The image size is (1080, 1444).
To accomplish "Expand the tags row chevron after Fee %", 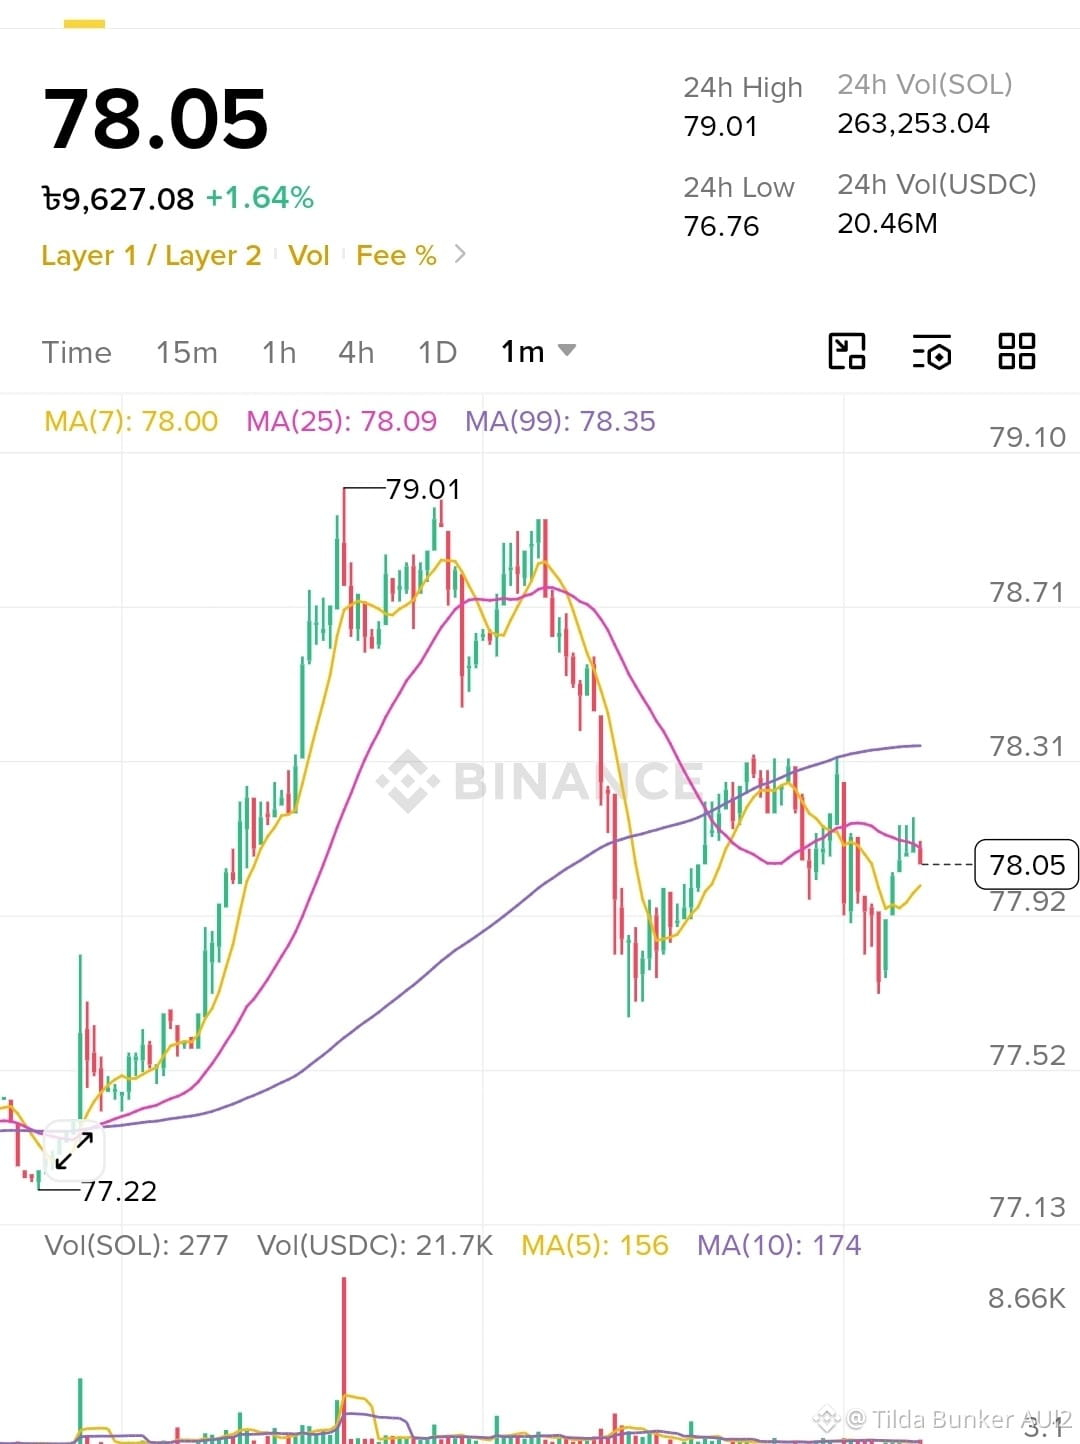I will coord(460,254).
